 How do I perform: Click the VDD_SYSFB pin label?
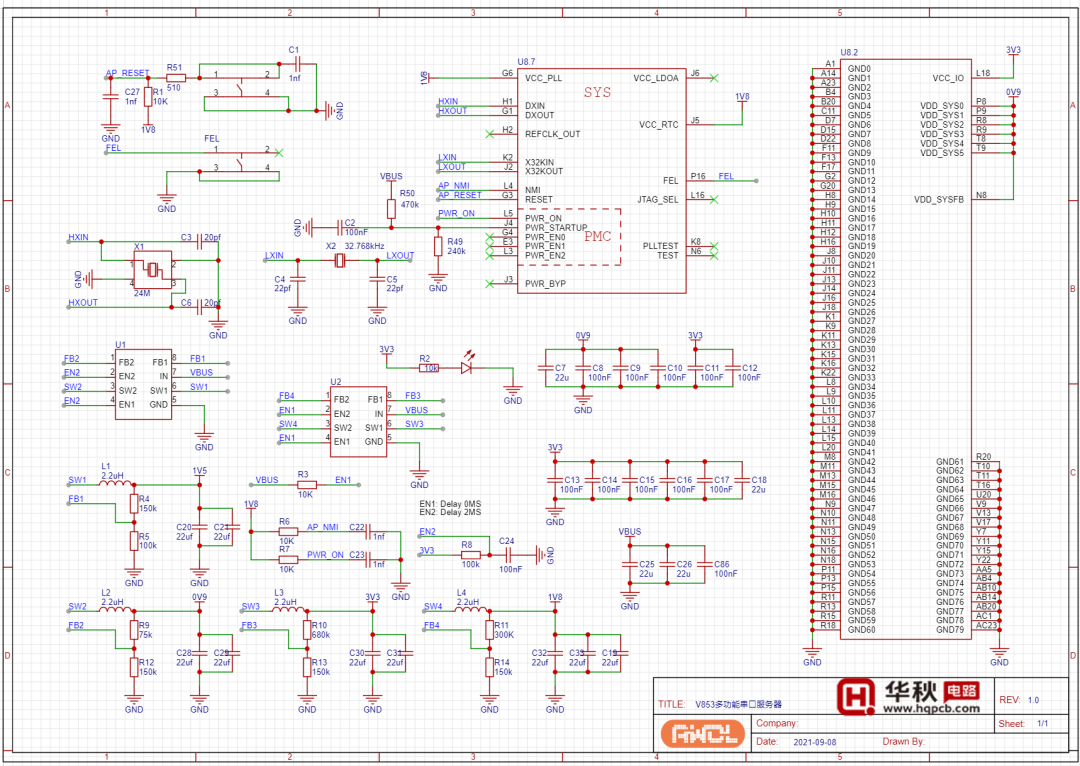click(x=939, y=200)
